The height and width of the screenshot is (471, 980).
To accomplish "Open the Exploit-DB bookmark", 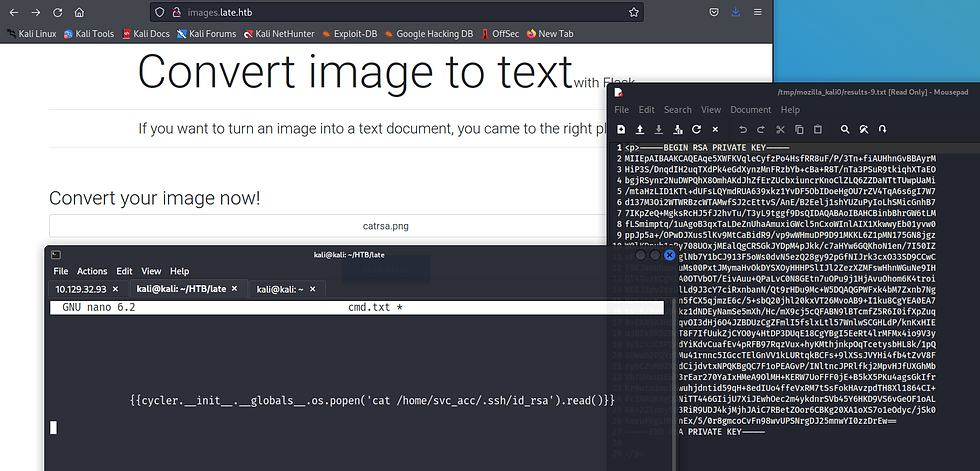I will [349, 34].
